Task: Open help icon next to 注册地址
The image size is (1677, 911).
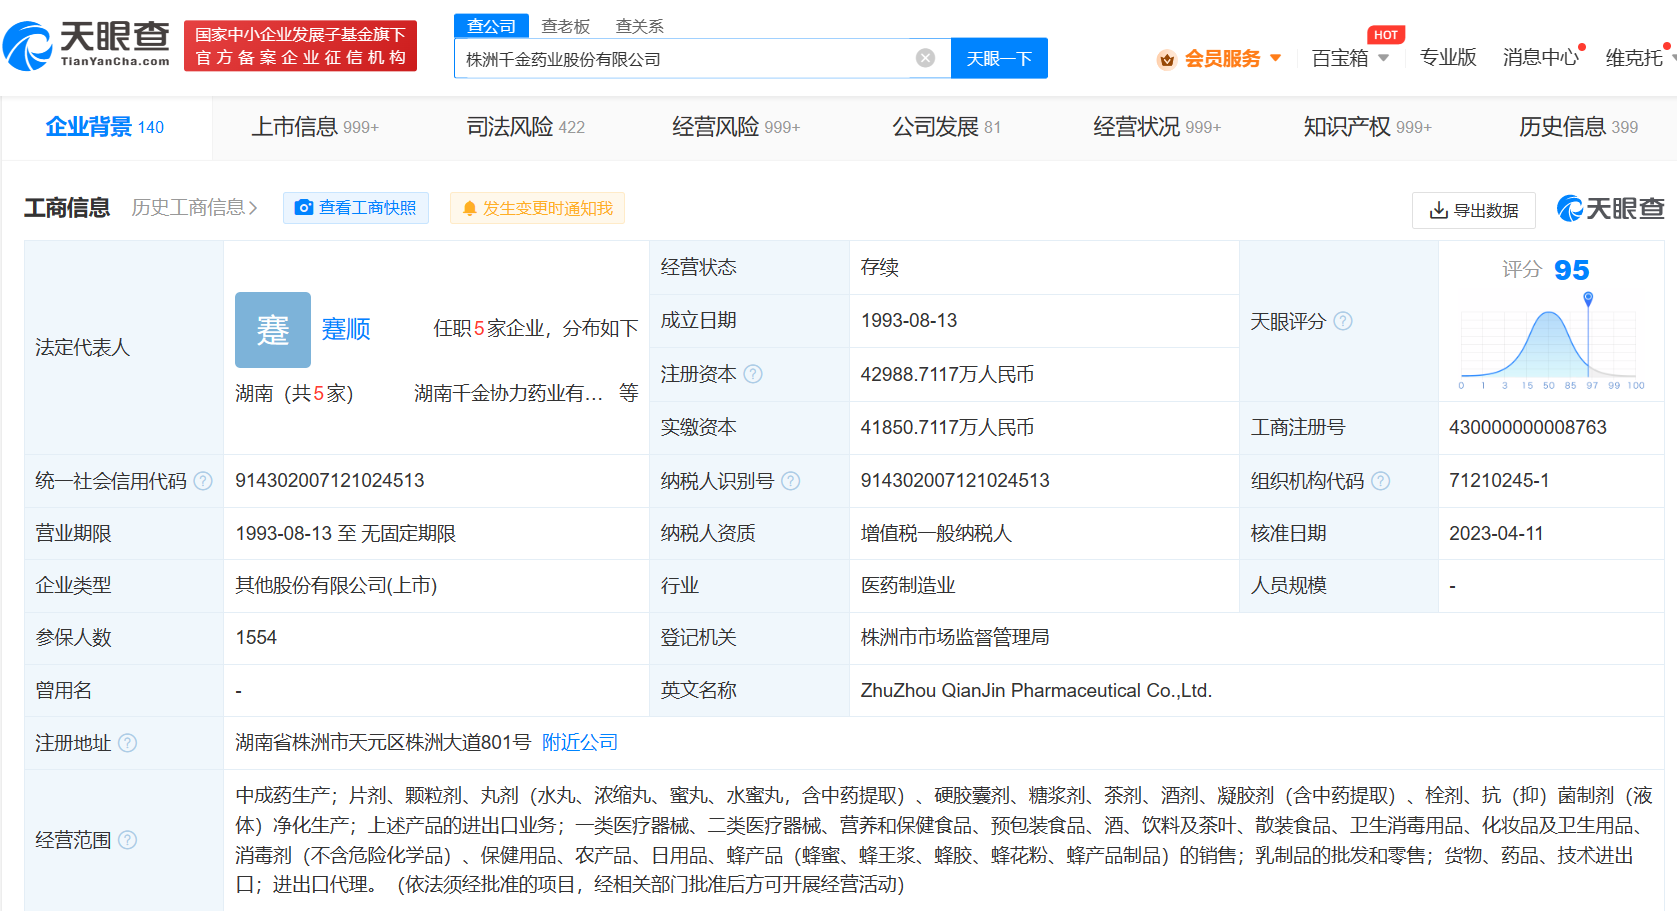Action: pyautogui.click(x=128, y=743)
